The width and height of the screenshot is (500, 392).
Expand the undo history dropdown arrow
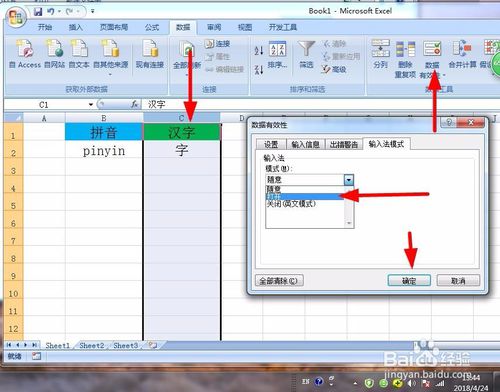click(59, 12)
